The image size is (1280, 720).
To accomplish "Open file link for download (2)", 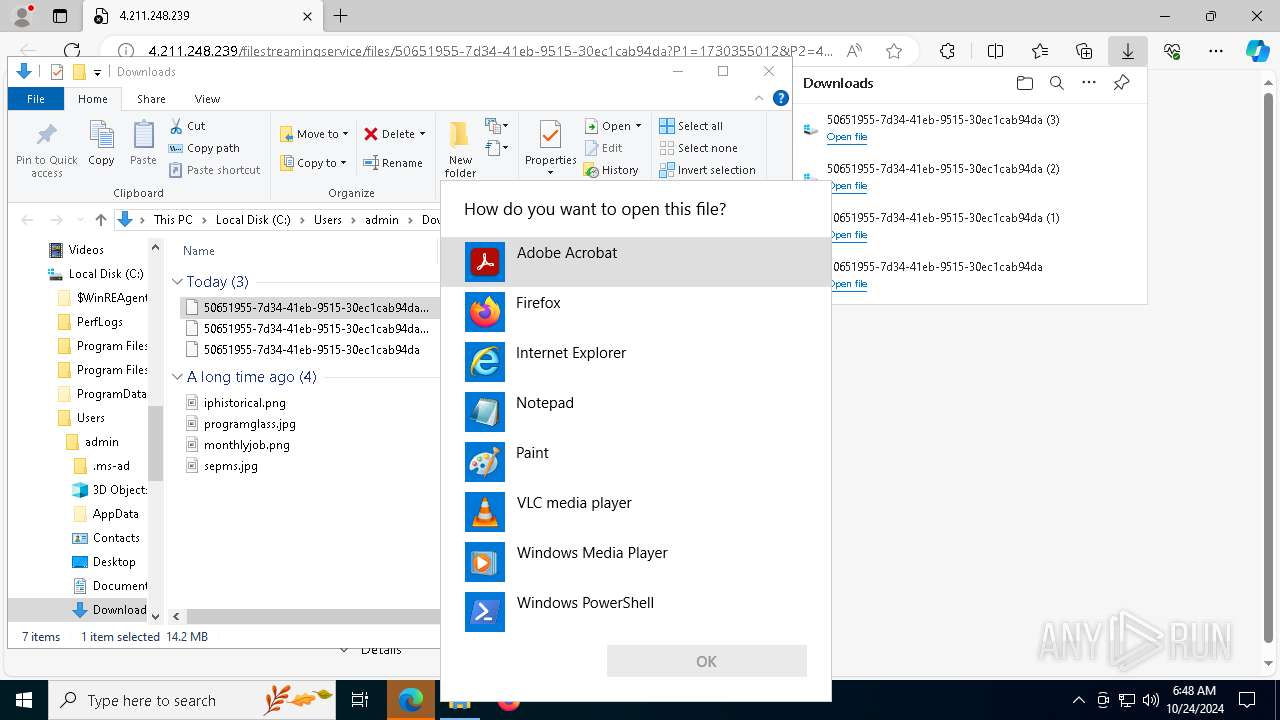I will pyautogui.click(x=847, y=186).
